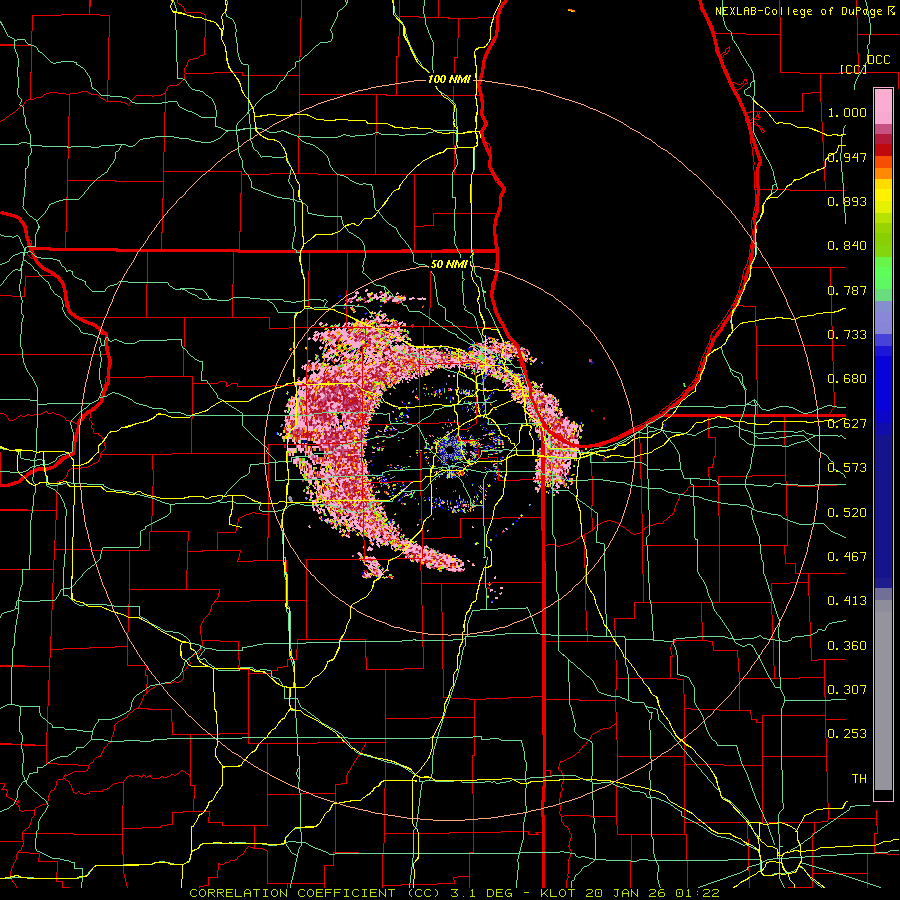900x900 pixels.
Task: Select the 0.787 scale value
Action: pos(847,290)
